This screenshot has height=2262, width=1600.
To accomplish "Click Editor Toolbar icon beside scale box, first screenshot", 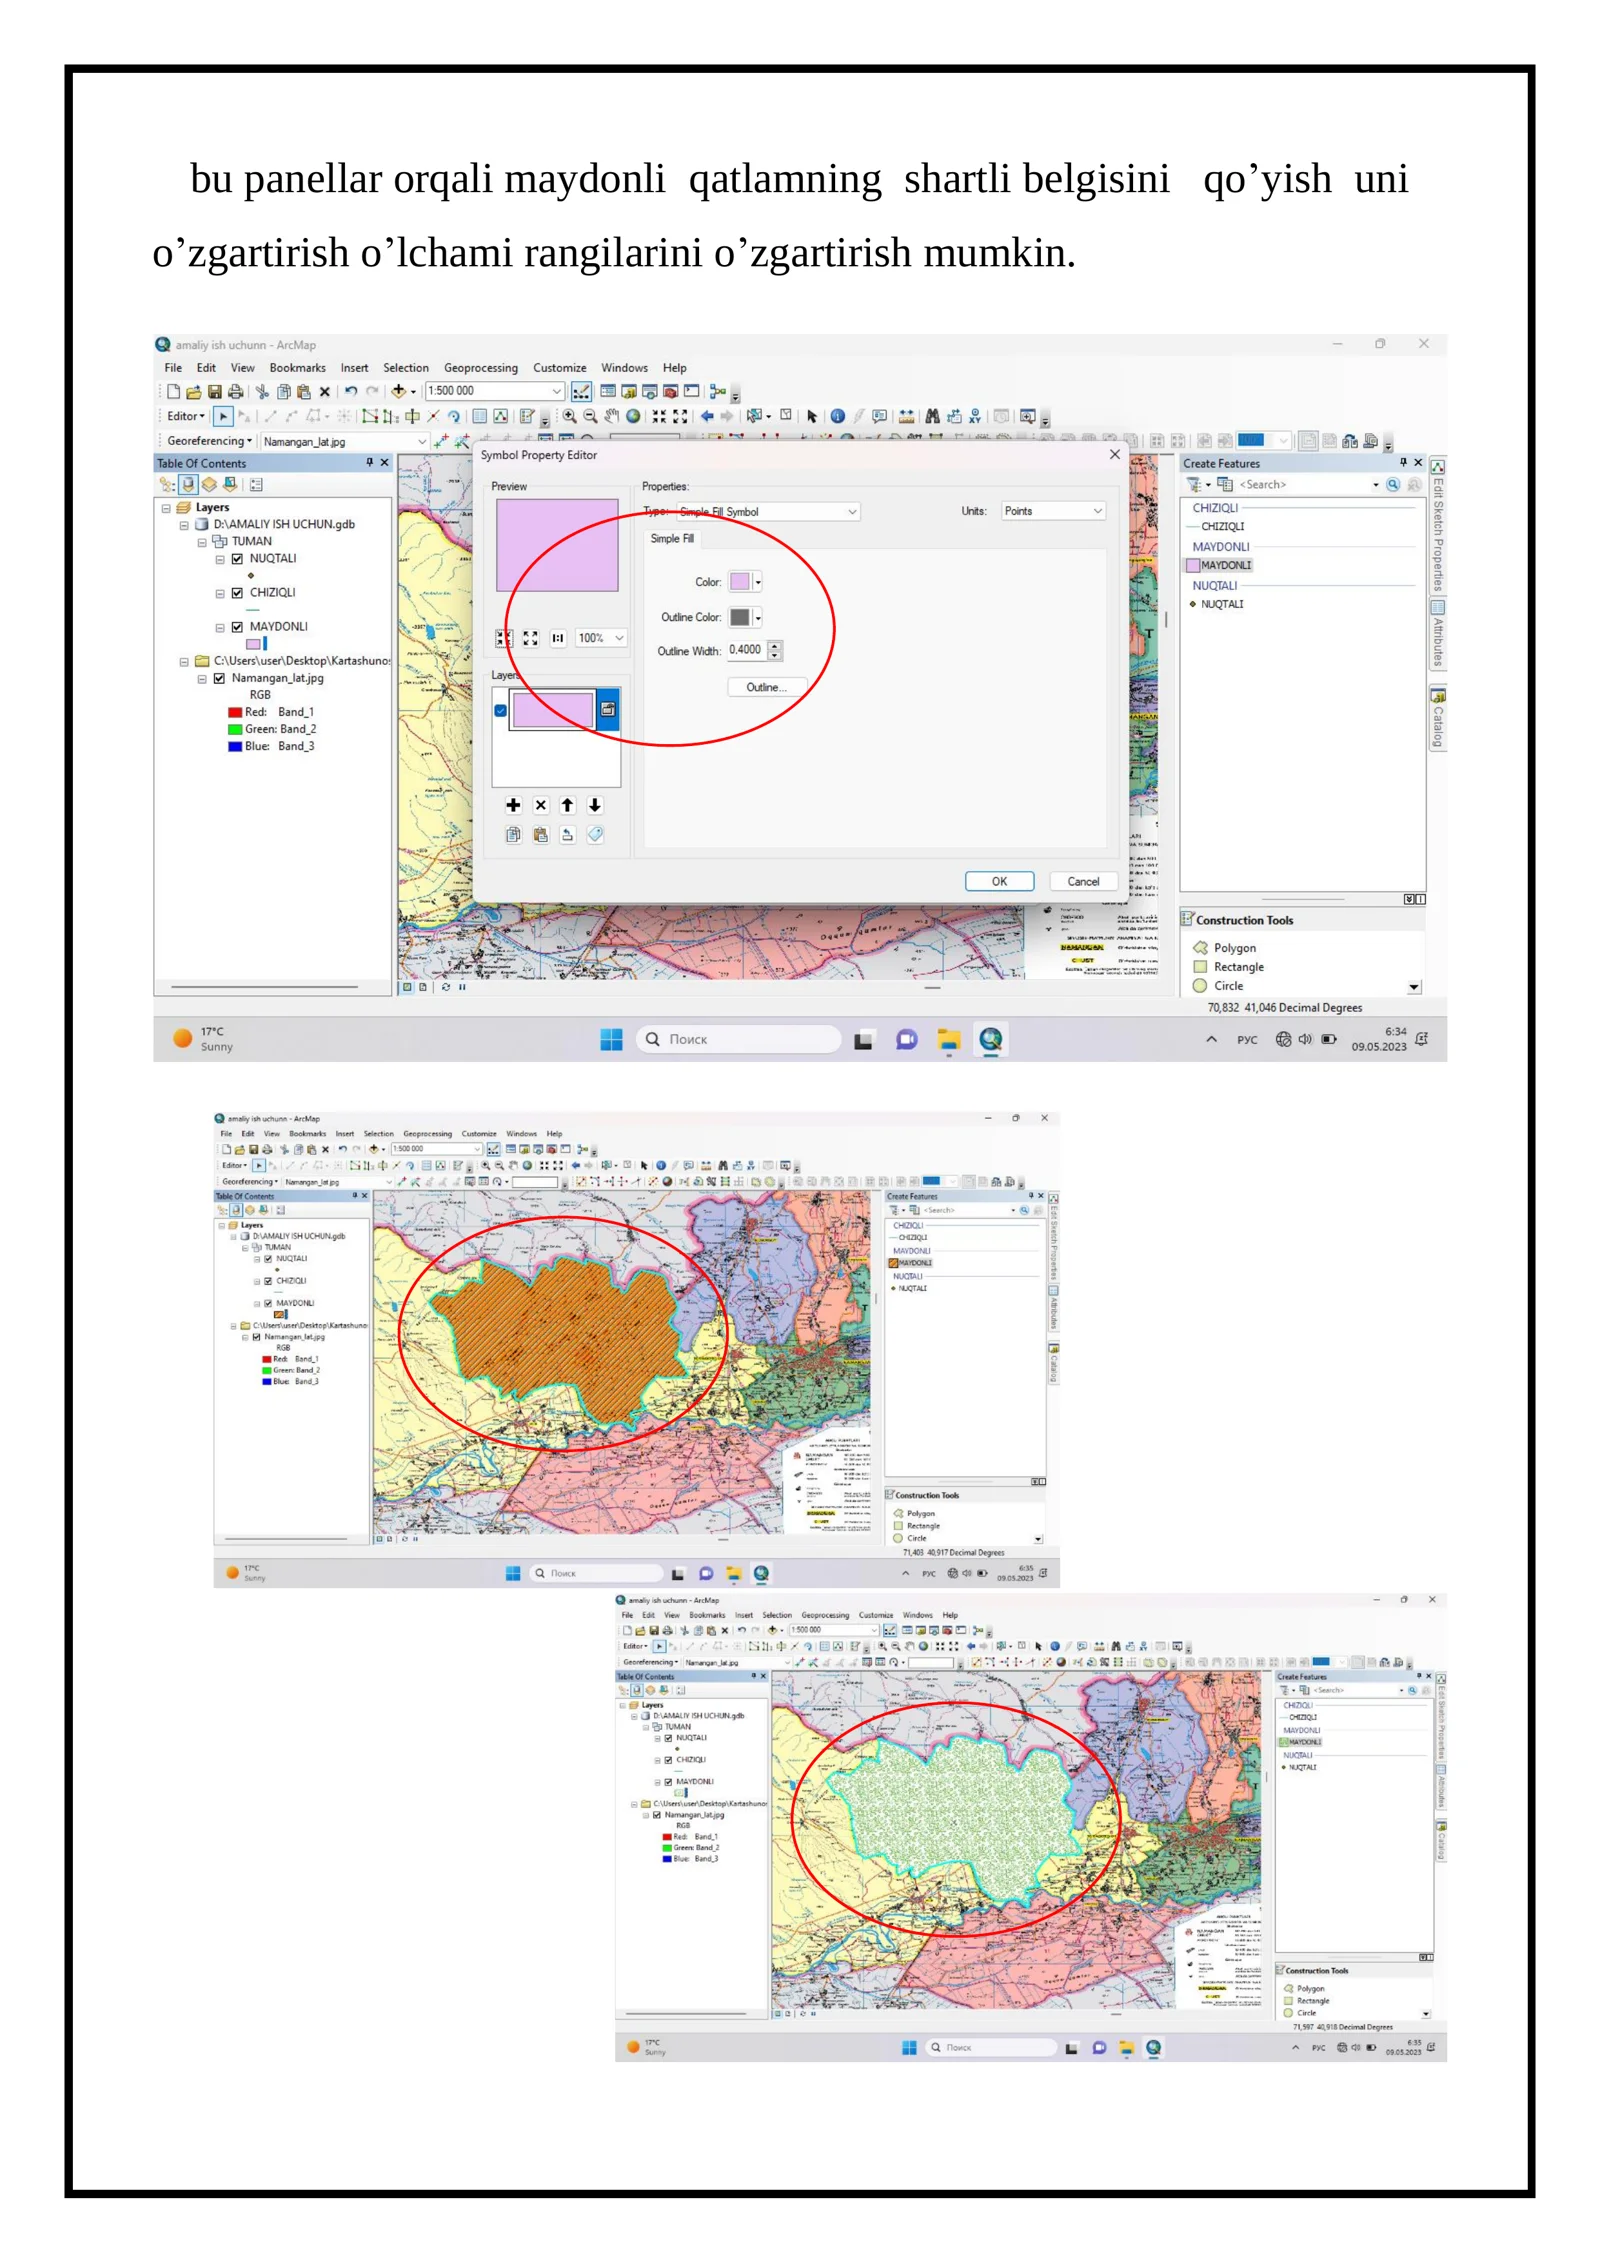I will tap(581, 391).
